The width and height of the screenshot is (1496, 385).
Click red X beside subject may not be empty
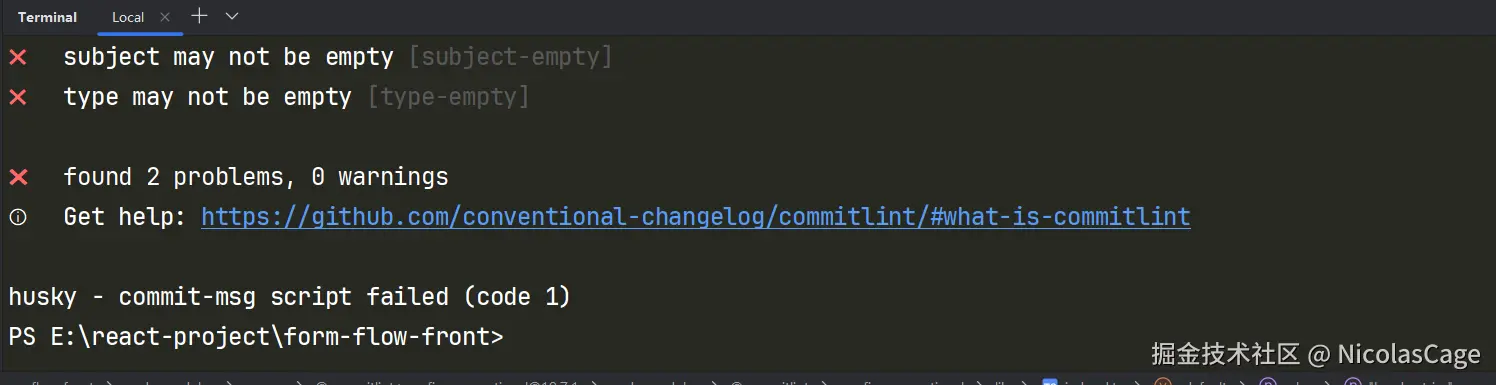coord(18,58)
